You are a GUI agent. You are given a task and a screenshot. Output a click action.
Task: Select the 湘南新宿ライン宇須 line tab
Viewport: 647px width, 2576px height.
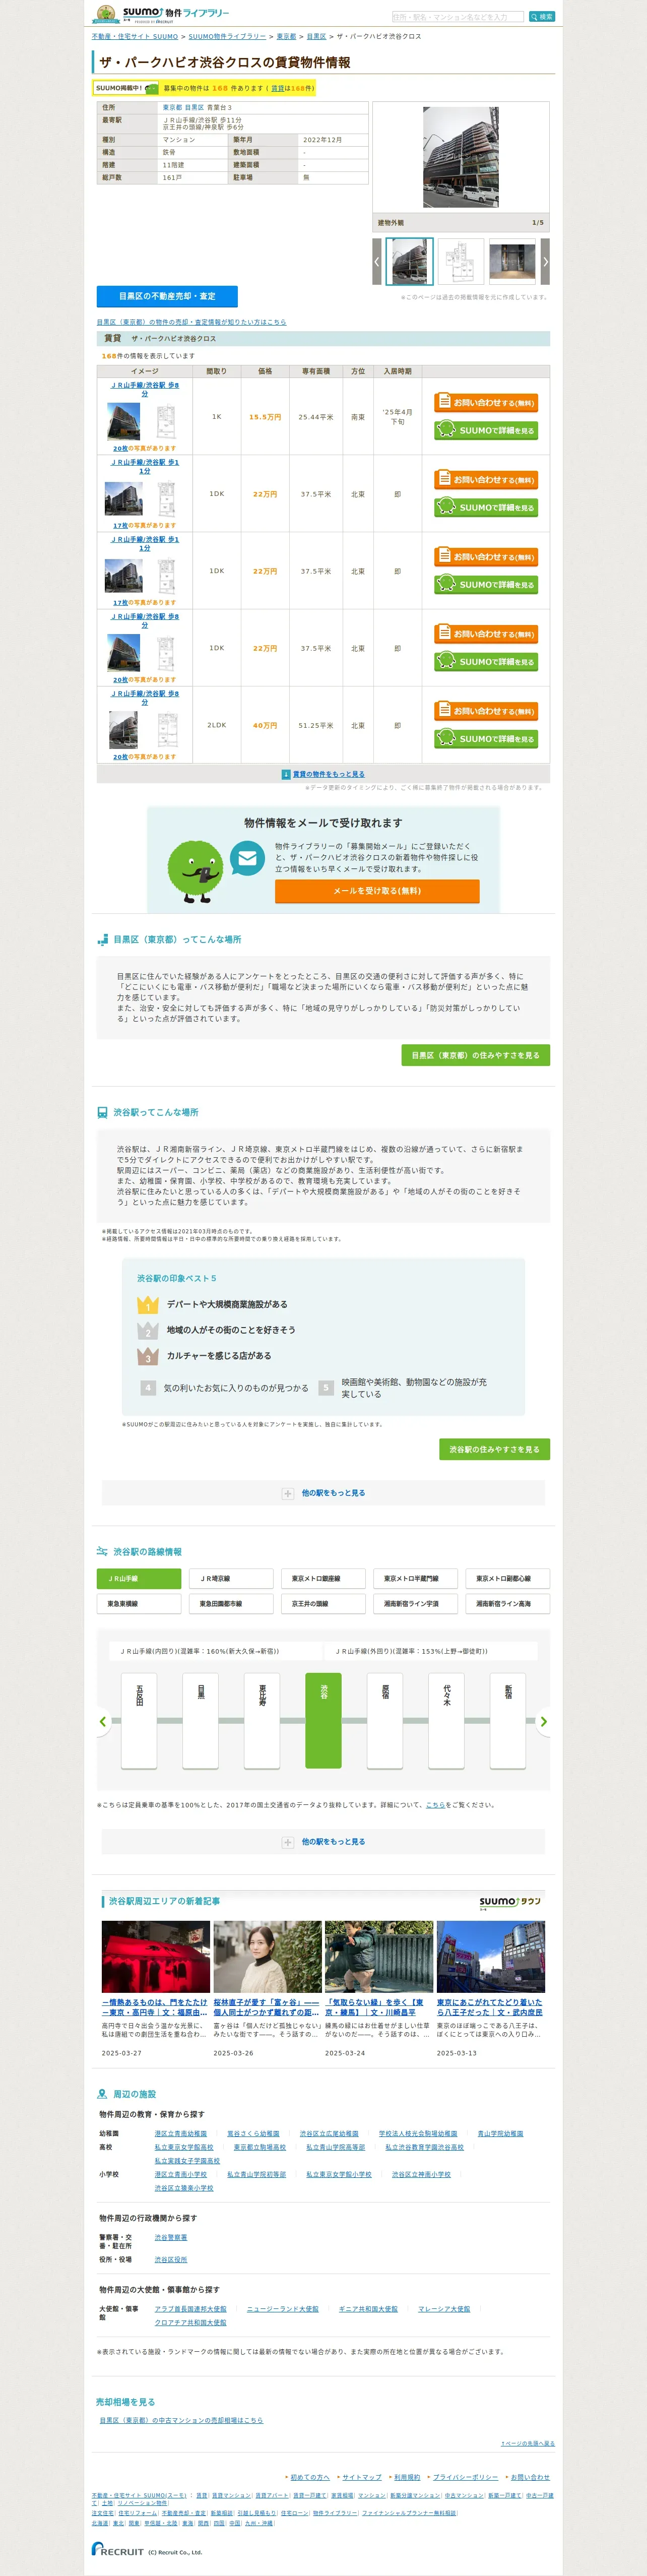coord(416,1604)
